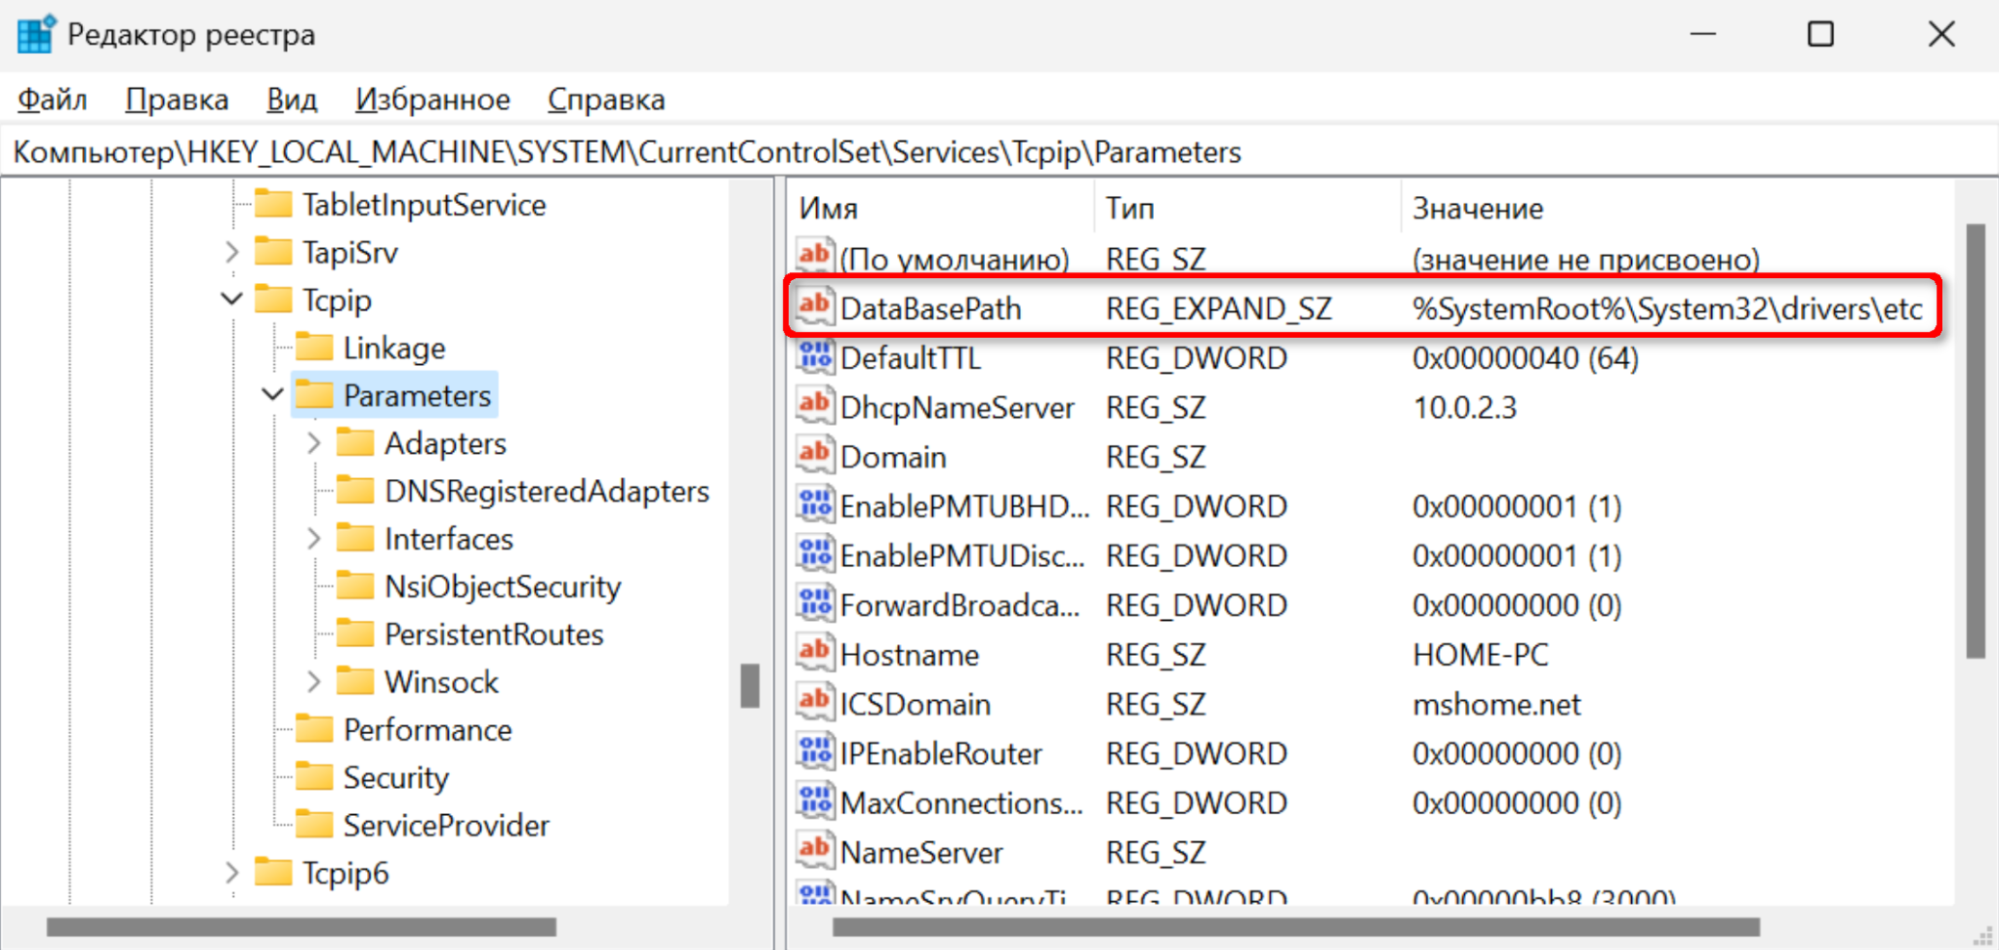This screenshot has height=950, width=1999.
Task: Click the DNSRegisteredAdapters folder icon
Action: 355,490
